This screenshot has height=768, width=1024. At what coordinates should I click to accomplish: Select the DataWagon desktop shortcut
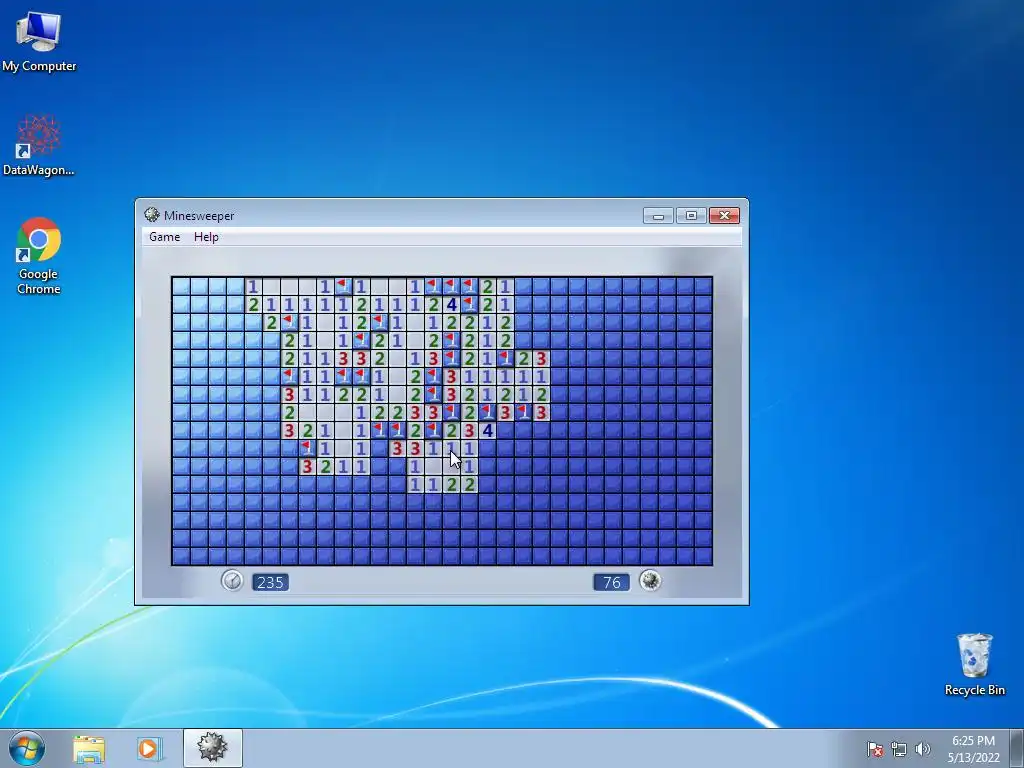[39, 145]
